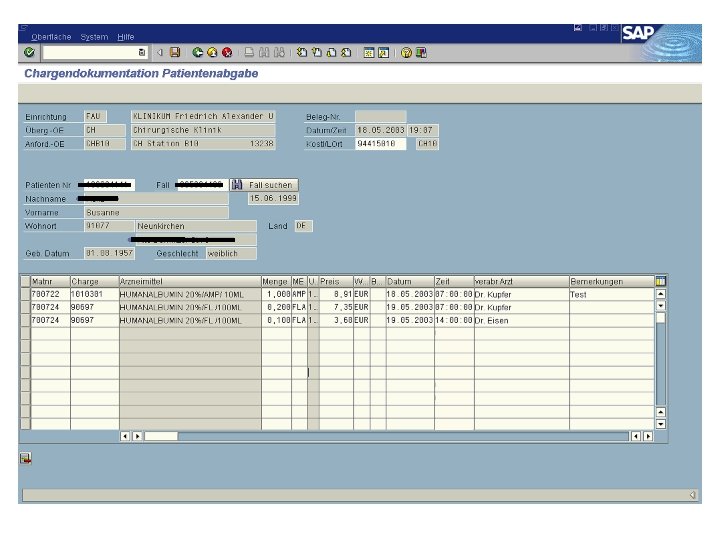
Task: Click the green Back arrow icon
Action: tap(197, 52)
